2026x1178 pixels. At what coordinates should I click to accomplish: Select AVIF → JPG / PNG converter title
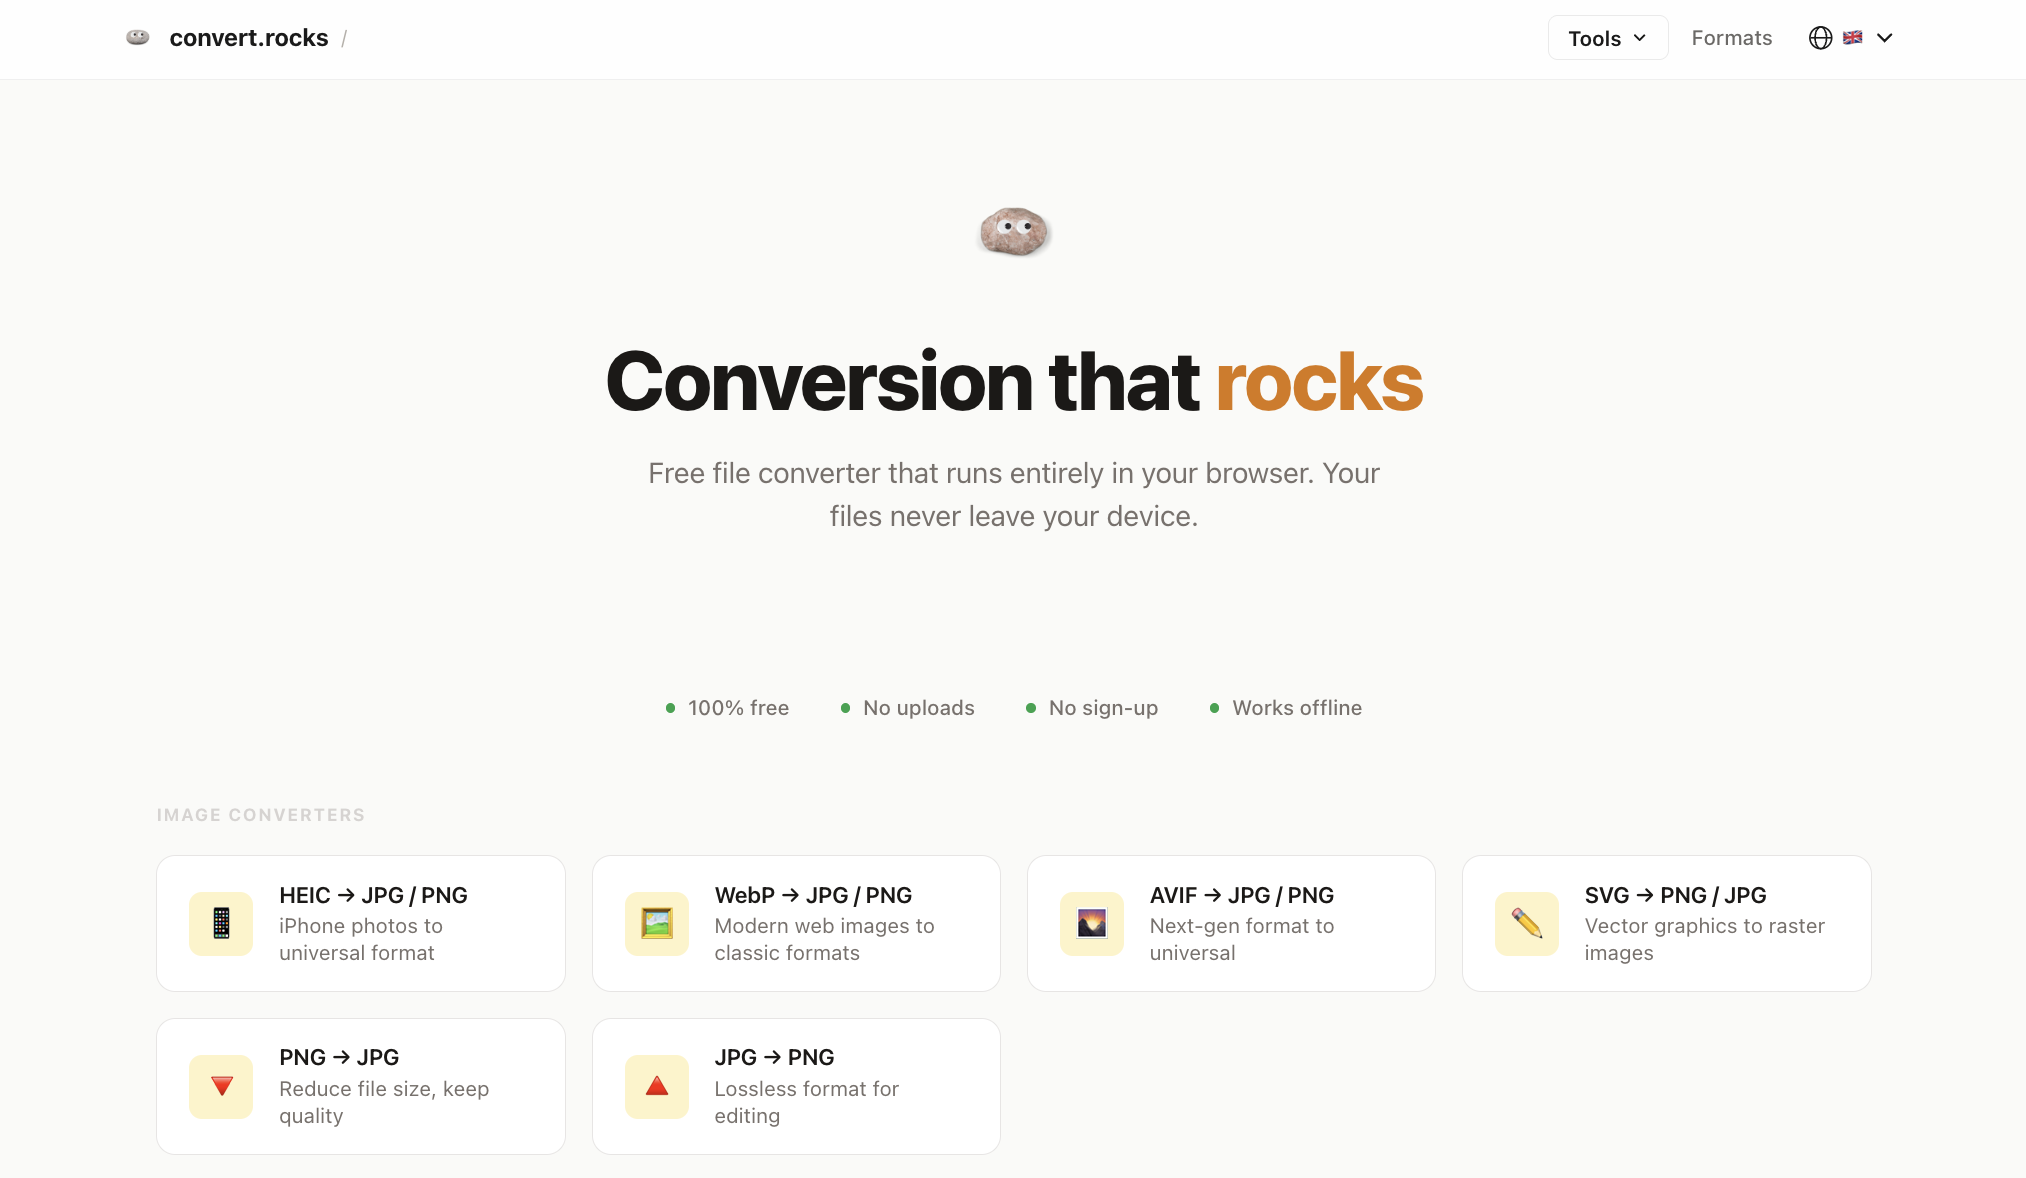pos(1241,895)
